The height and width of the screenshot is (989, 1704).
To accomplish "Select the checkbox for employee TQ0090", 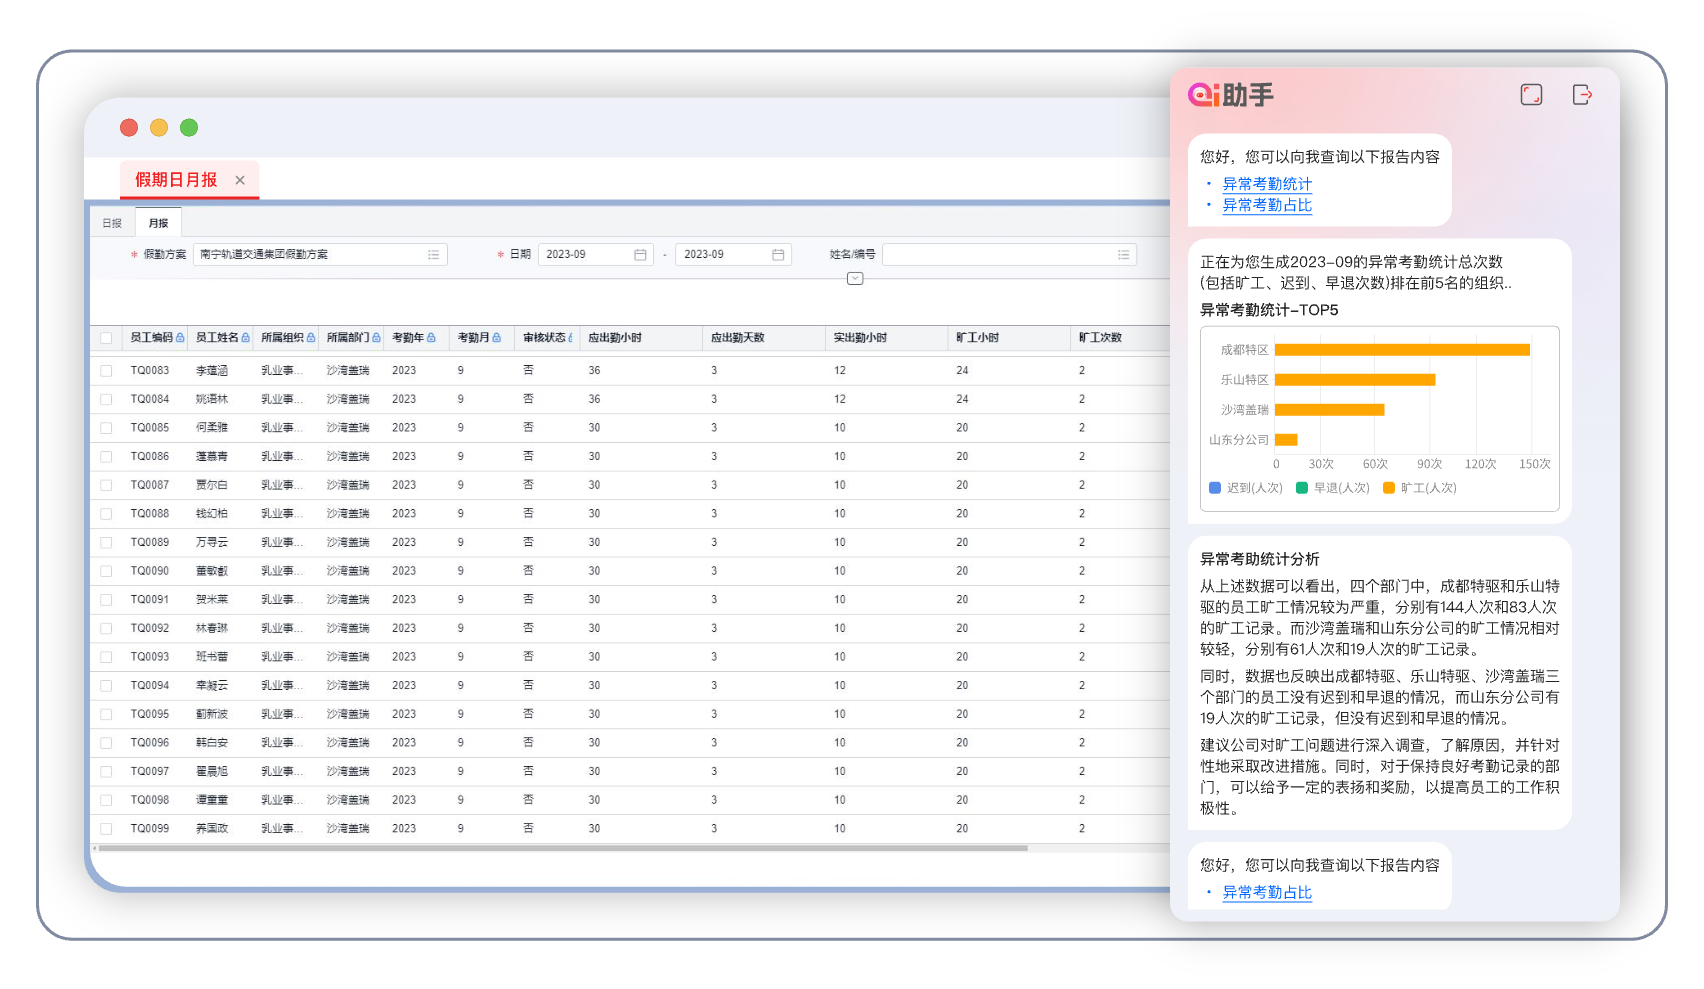I will tap(106, 571).
